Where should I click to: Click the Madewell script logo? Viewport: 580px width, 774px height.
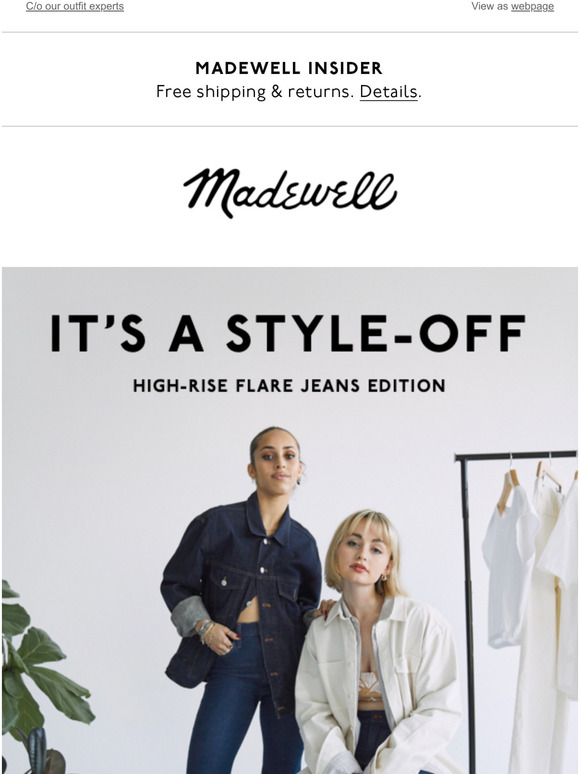[x=290, y=193]
